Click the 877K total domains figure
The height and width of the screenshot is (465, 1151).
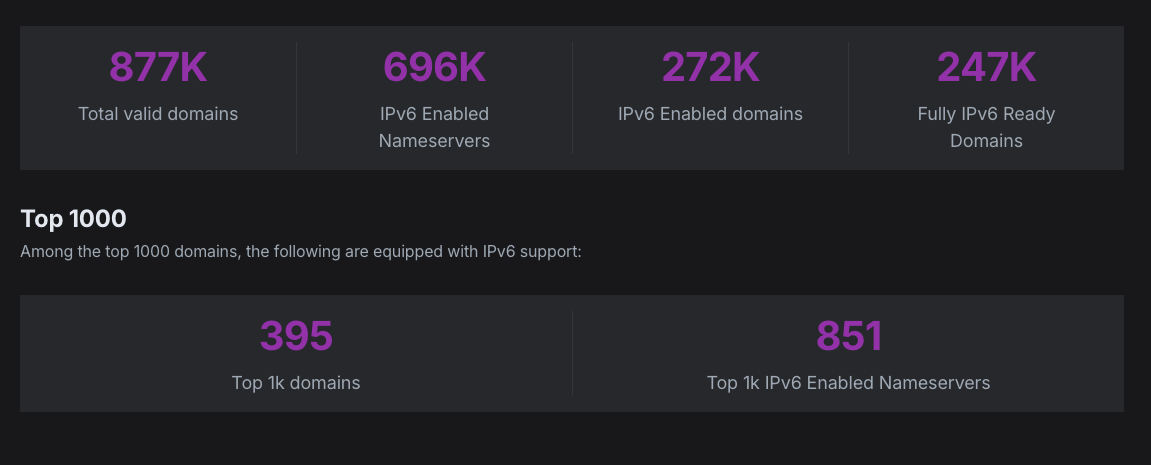coord(158,67)
